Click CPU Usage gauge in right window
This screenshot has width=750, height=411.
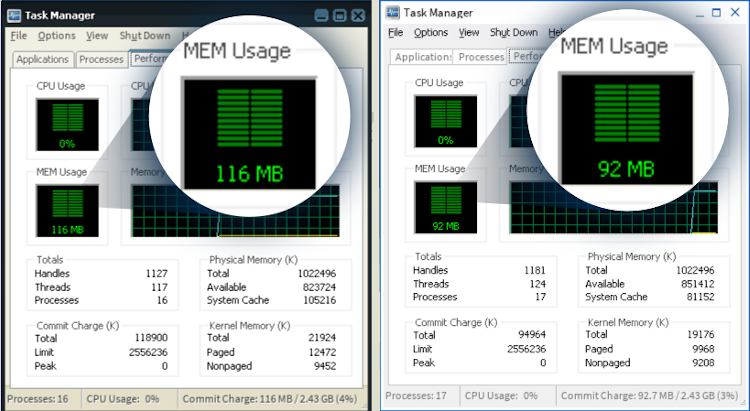tap(446, 122)
